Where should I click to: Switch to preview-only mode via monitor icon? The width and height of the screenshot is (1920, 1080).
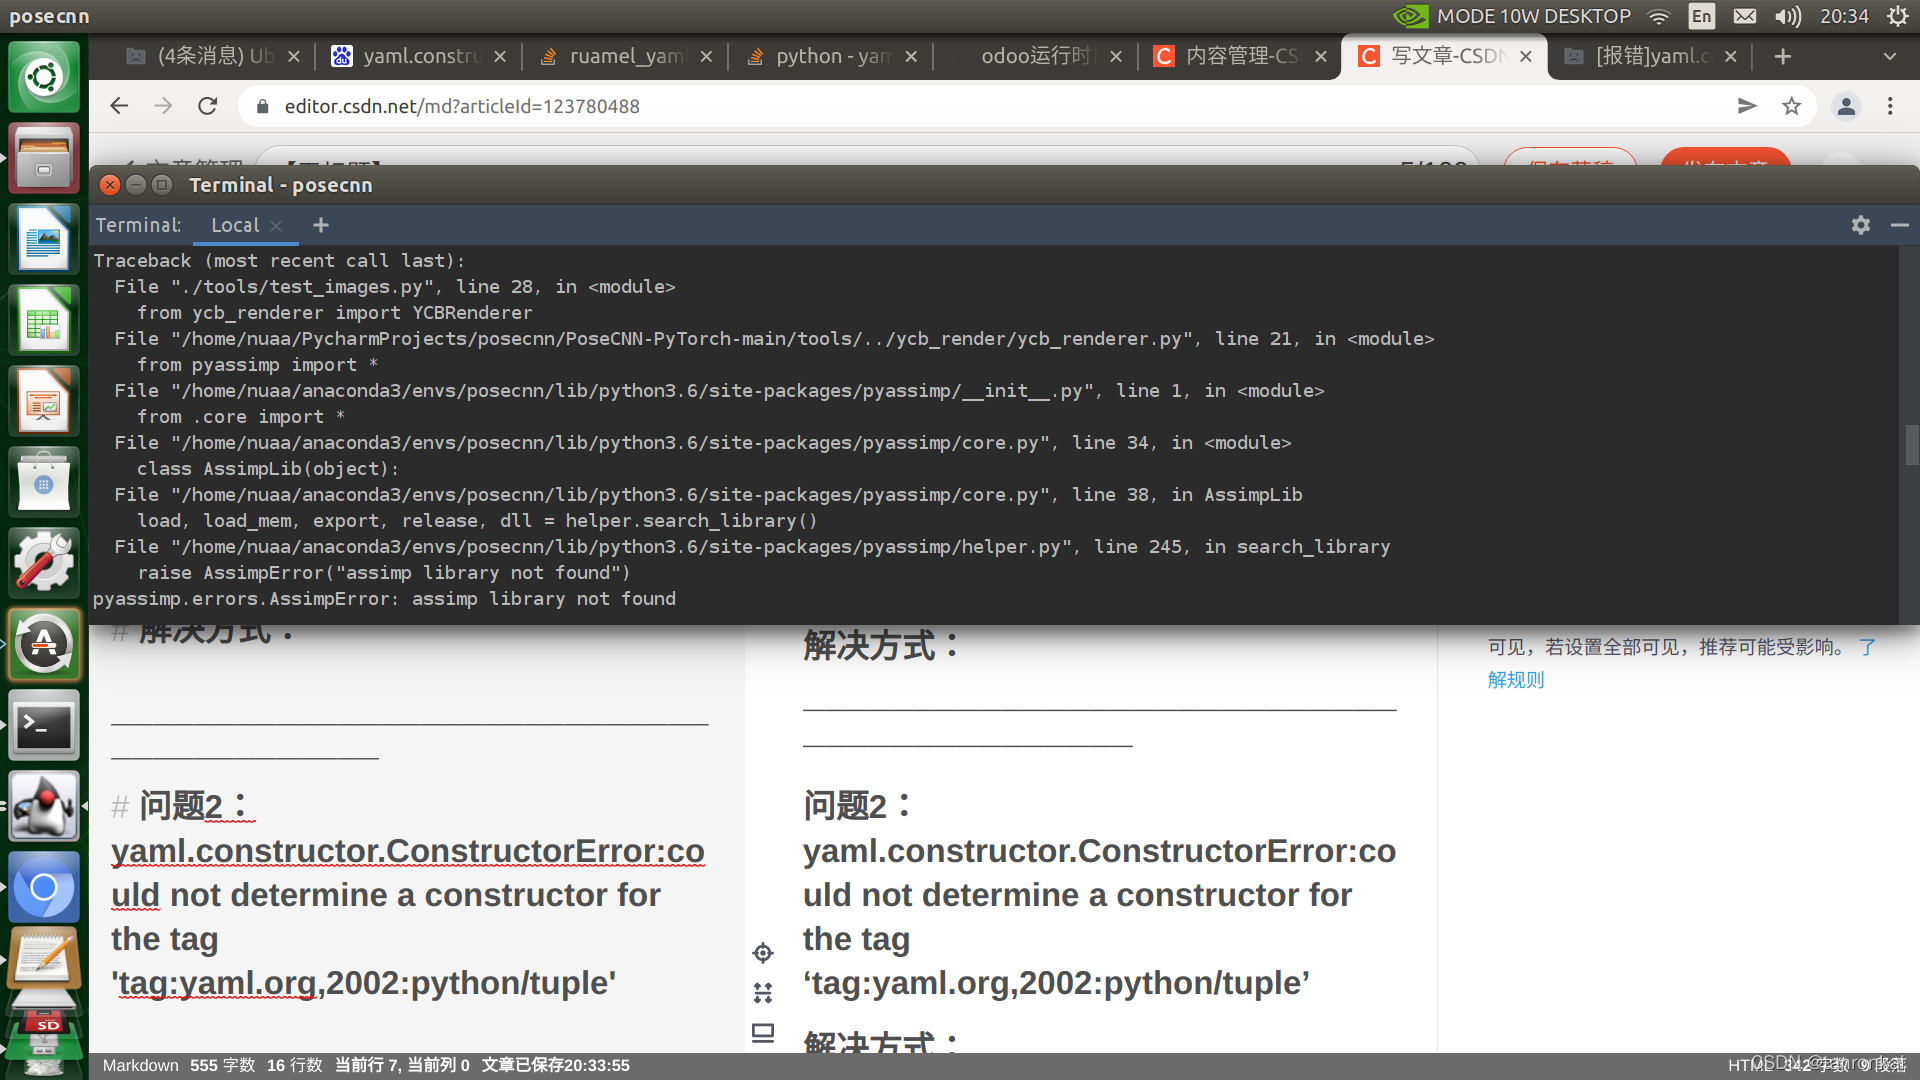(x=763, y=1032)
